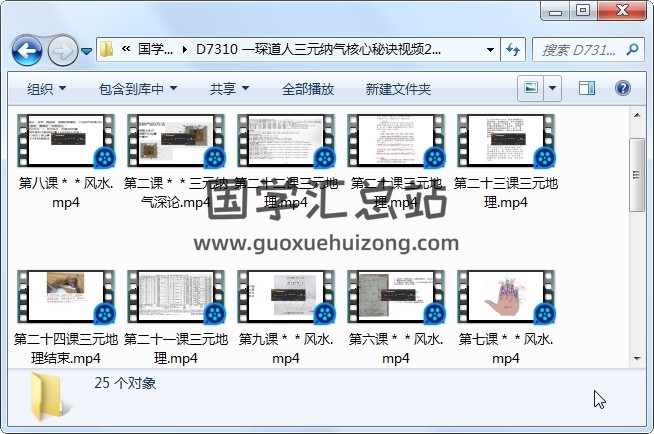Click the change view icon
Image resolution: width=654 pixels, height=434 pixels.
[531, 89]
